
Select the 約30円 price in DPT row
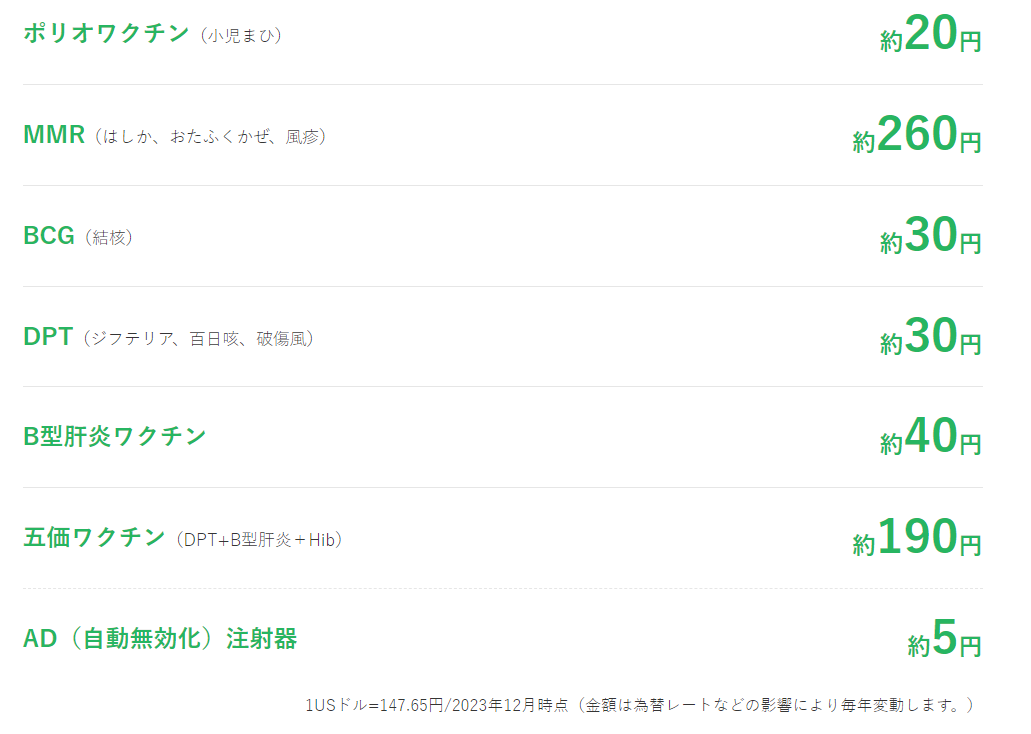point(930,336)
